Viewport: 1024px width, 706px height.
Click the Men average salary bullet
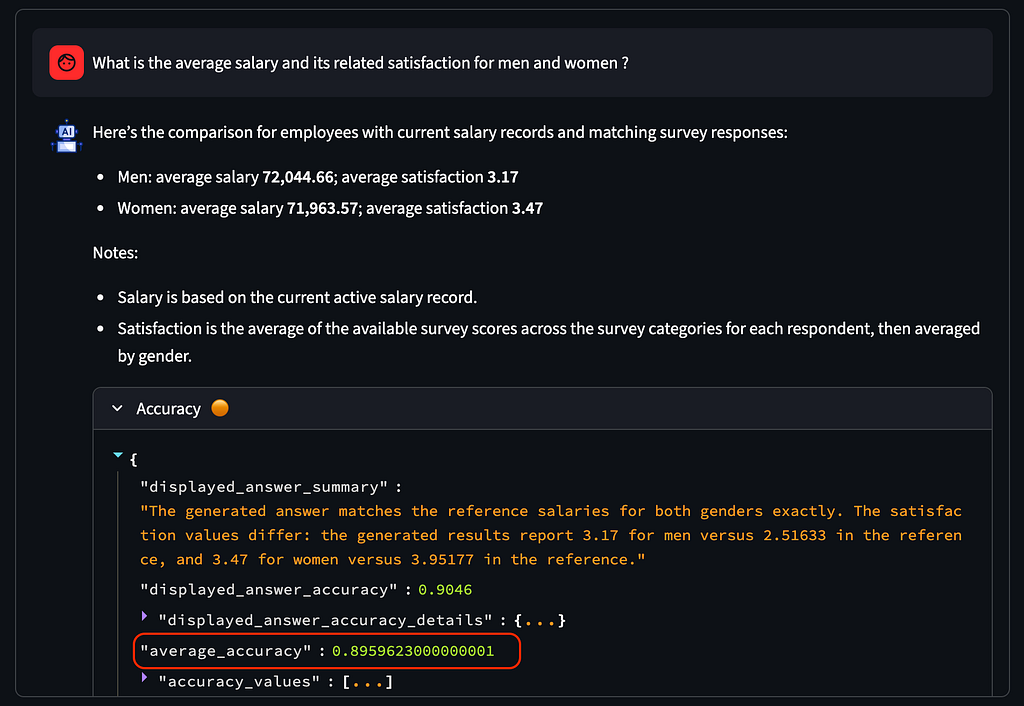click(x=317, y=177)
